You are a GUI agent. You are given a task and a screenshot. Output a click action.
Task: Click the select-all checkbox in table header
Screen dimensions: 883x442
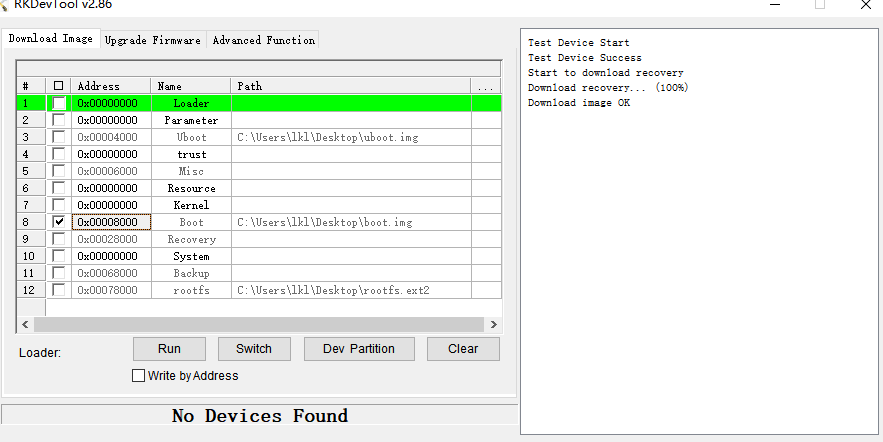click(58, 86)
